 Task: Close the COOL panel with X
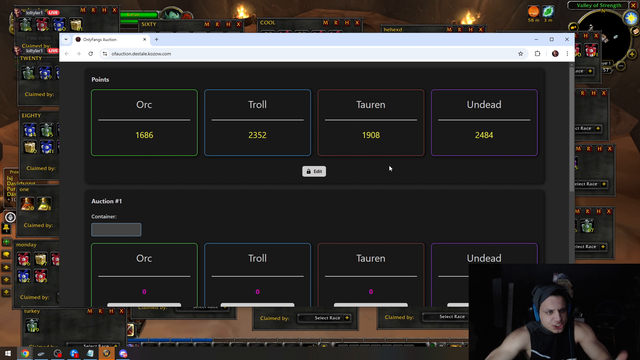(357, 23)
